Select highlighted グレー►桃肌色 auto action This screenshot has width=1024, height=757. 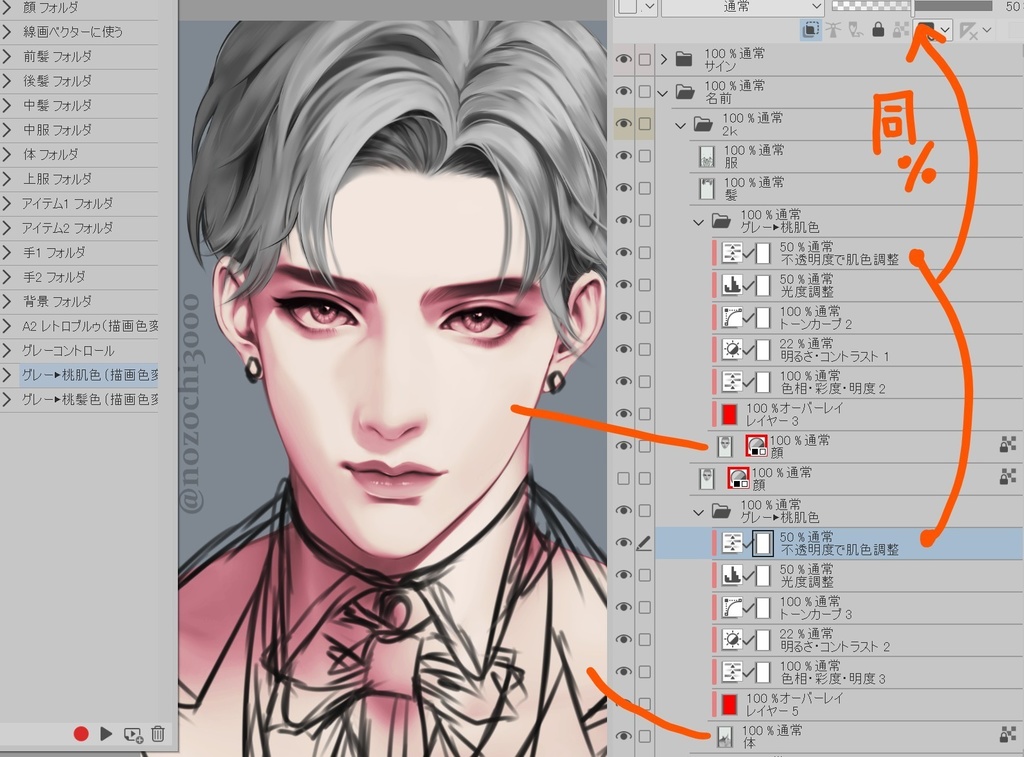tap(89, 374)
